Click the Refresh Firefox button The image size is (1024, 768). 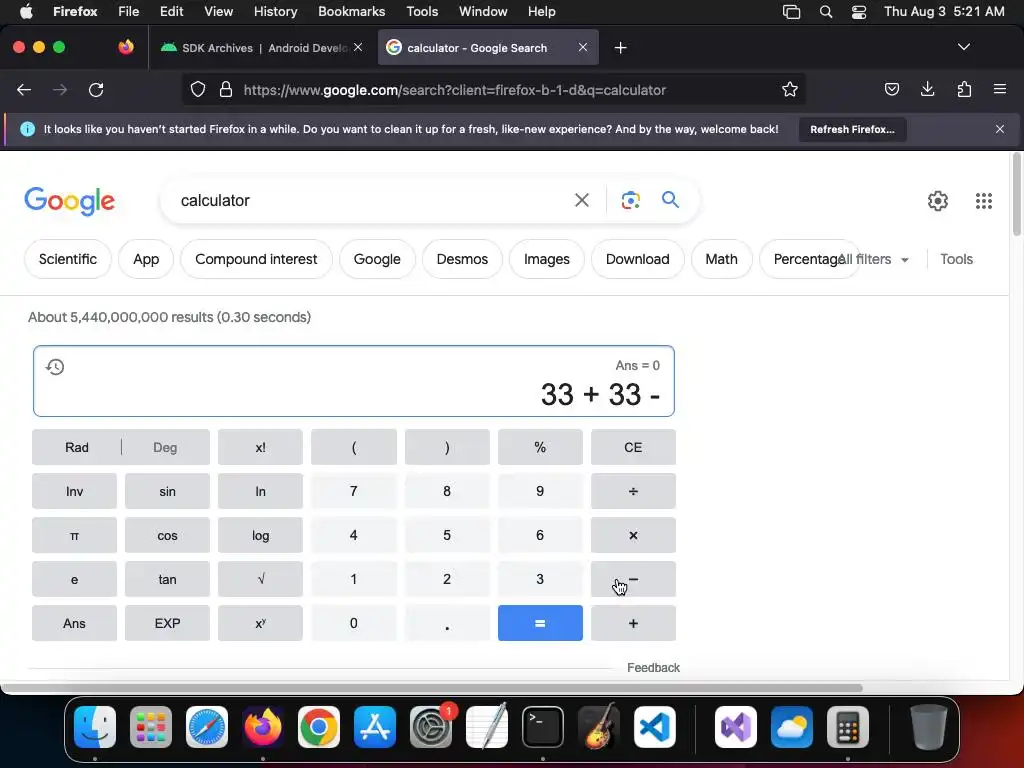pyautogui.click(x=852, y=129)
